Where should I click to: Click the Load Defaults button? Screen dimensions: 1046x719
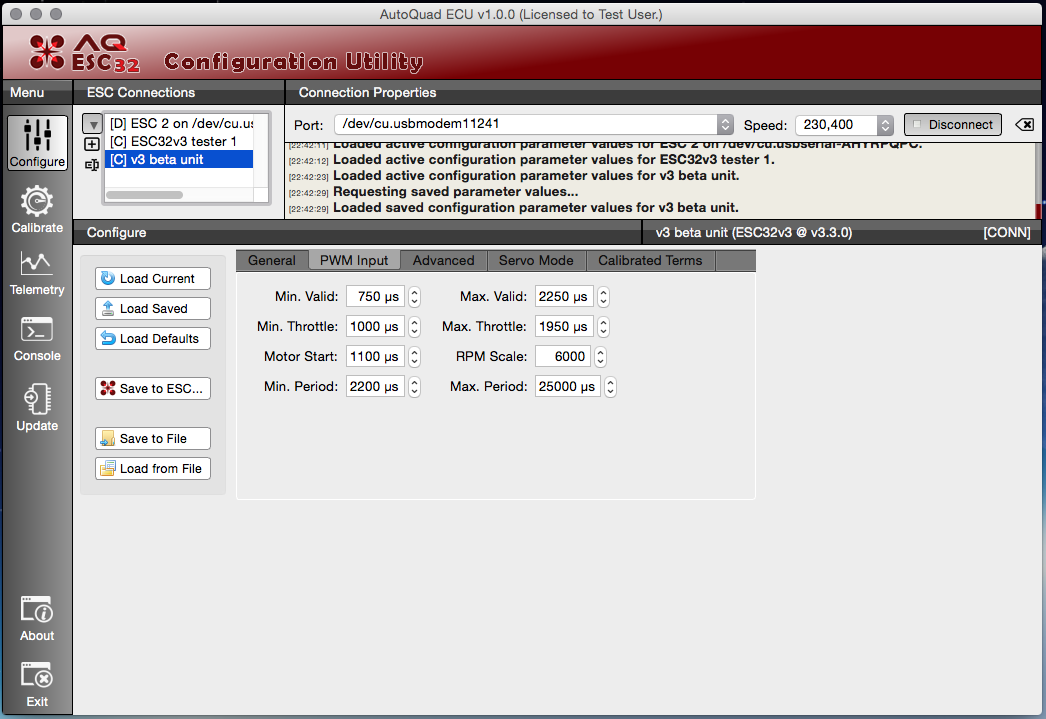tap(153, 338)
